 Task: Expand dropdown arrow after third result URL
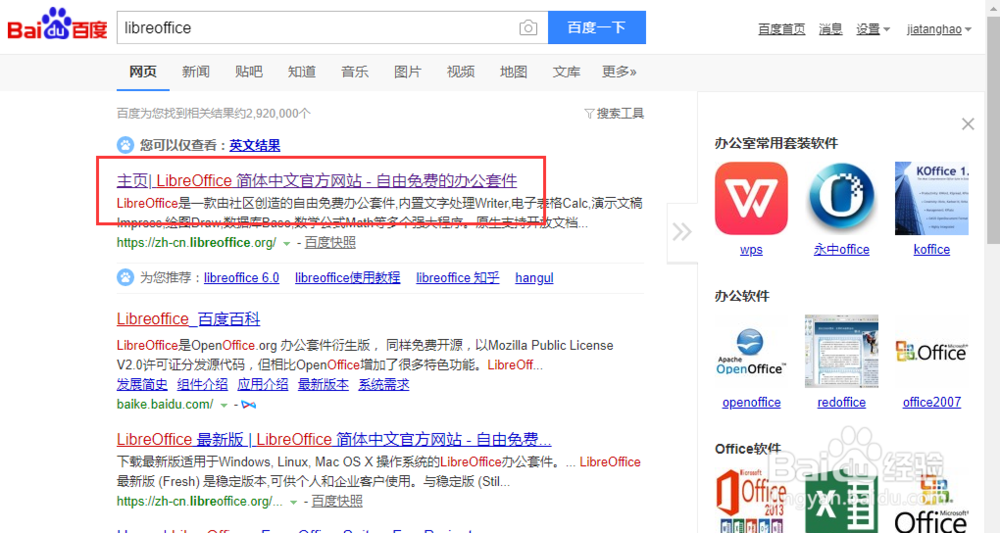(293, 502)
